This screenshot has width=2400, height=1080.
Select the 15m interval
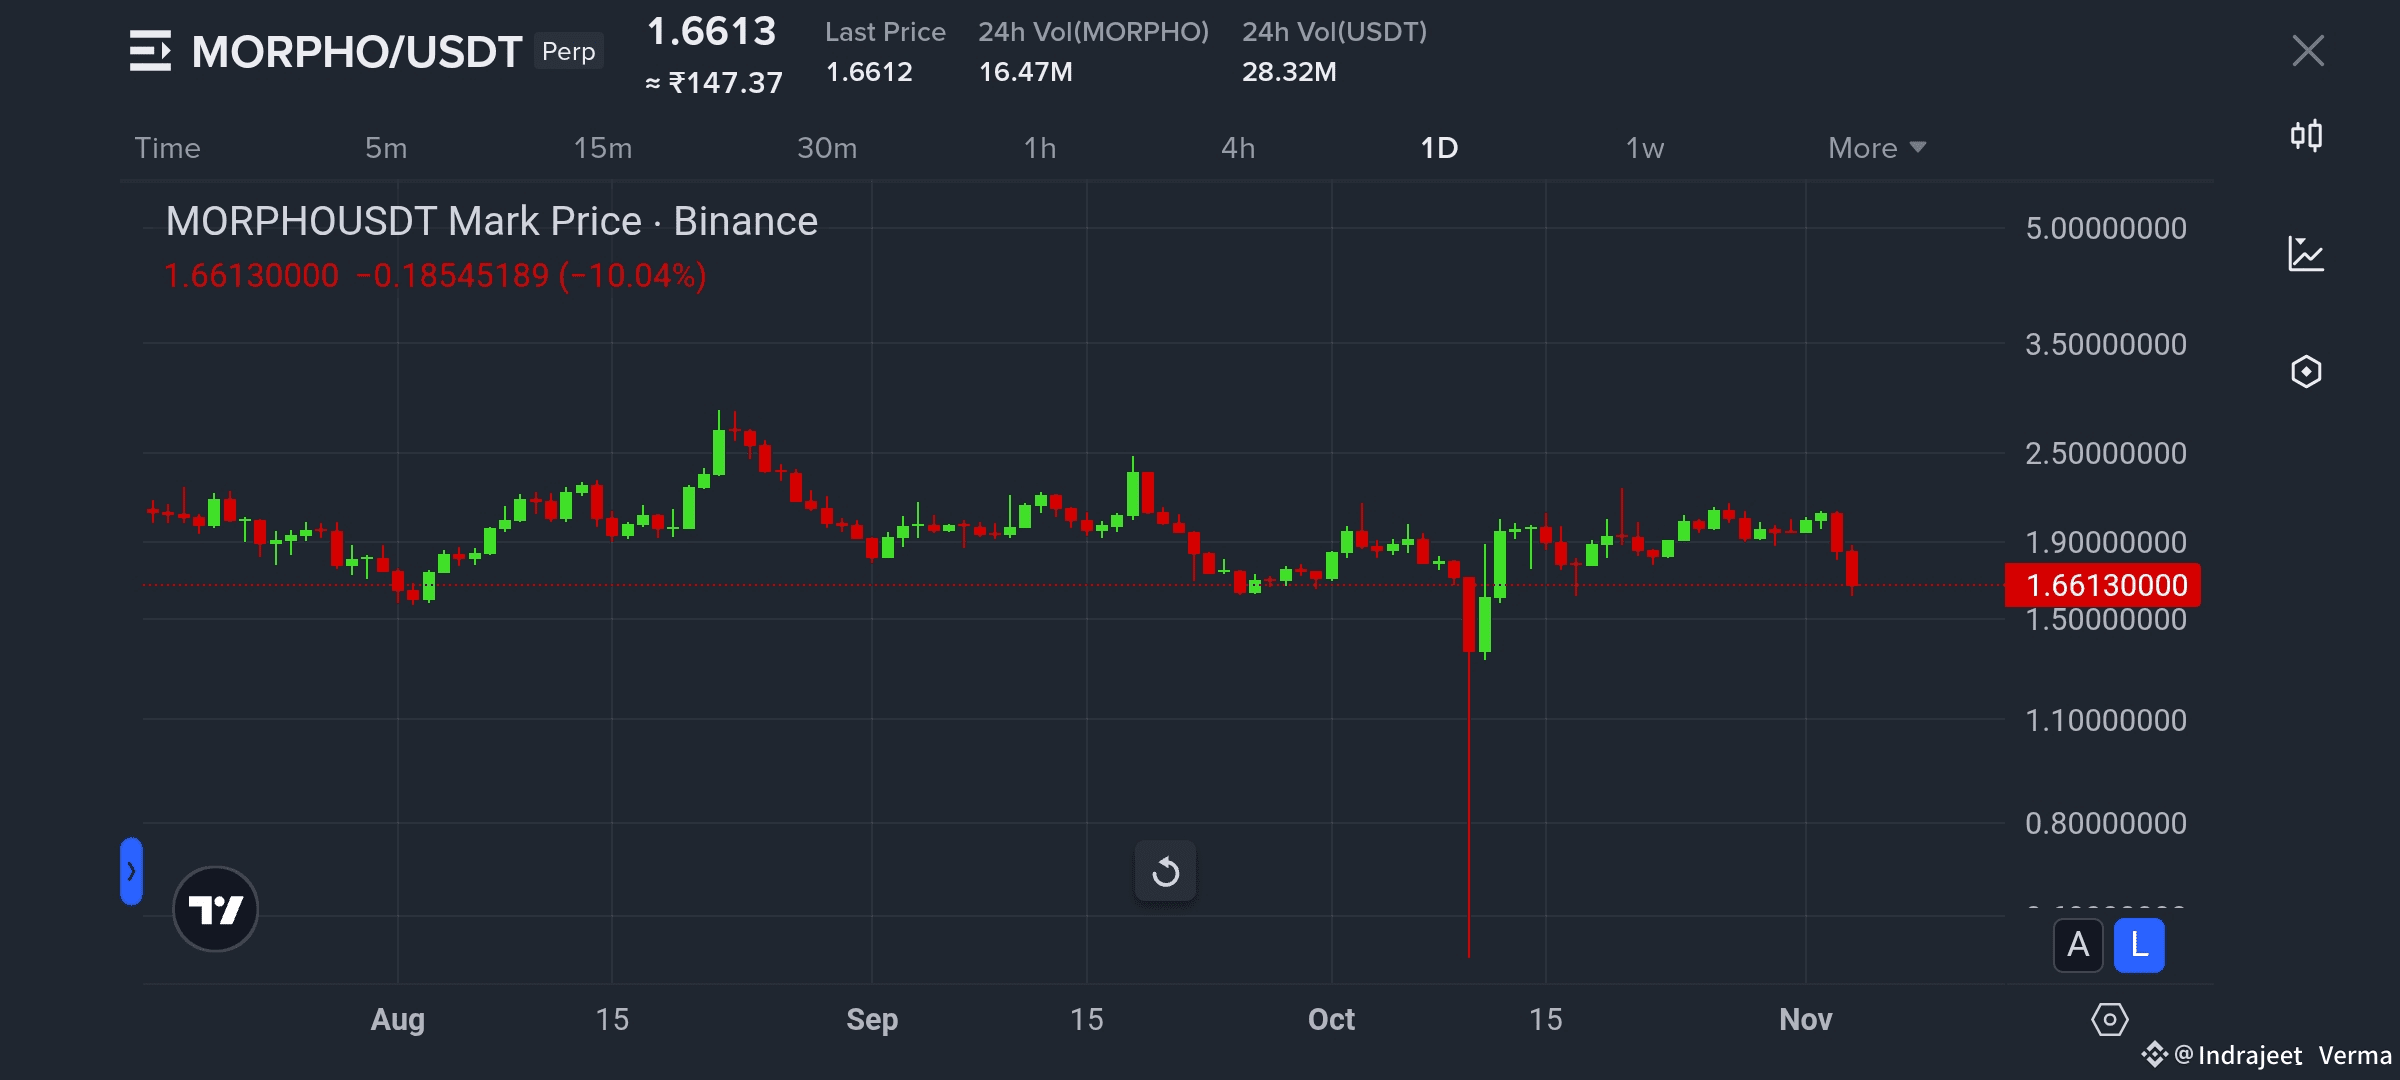point(602,148)
